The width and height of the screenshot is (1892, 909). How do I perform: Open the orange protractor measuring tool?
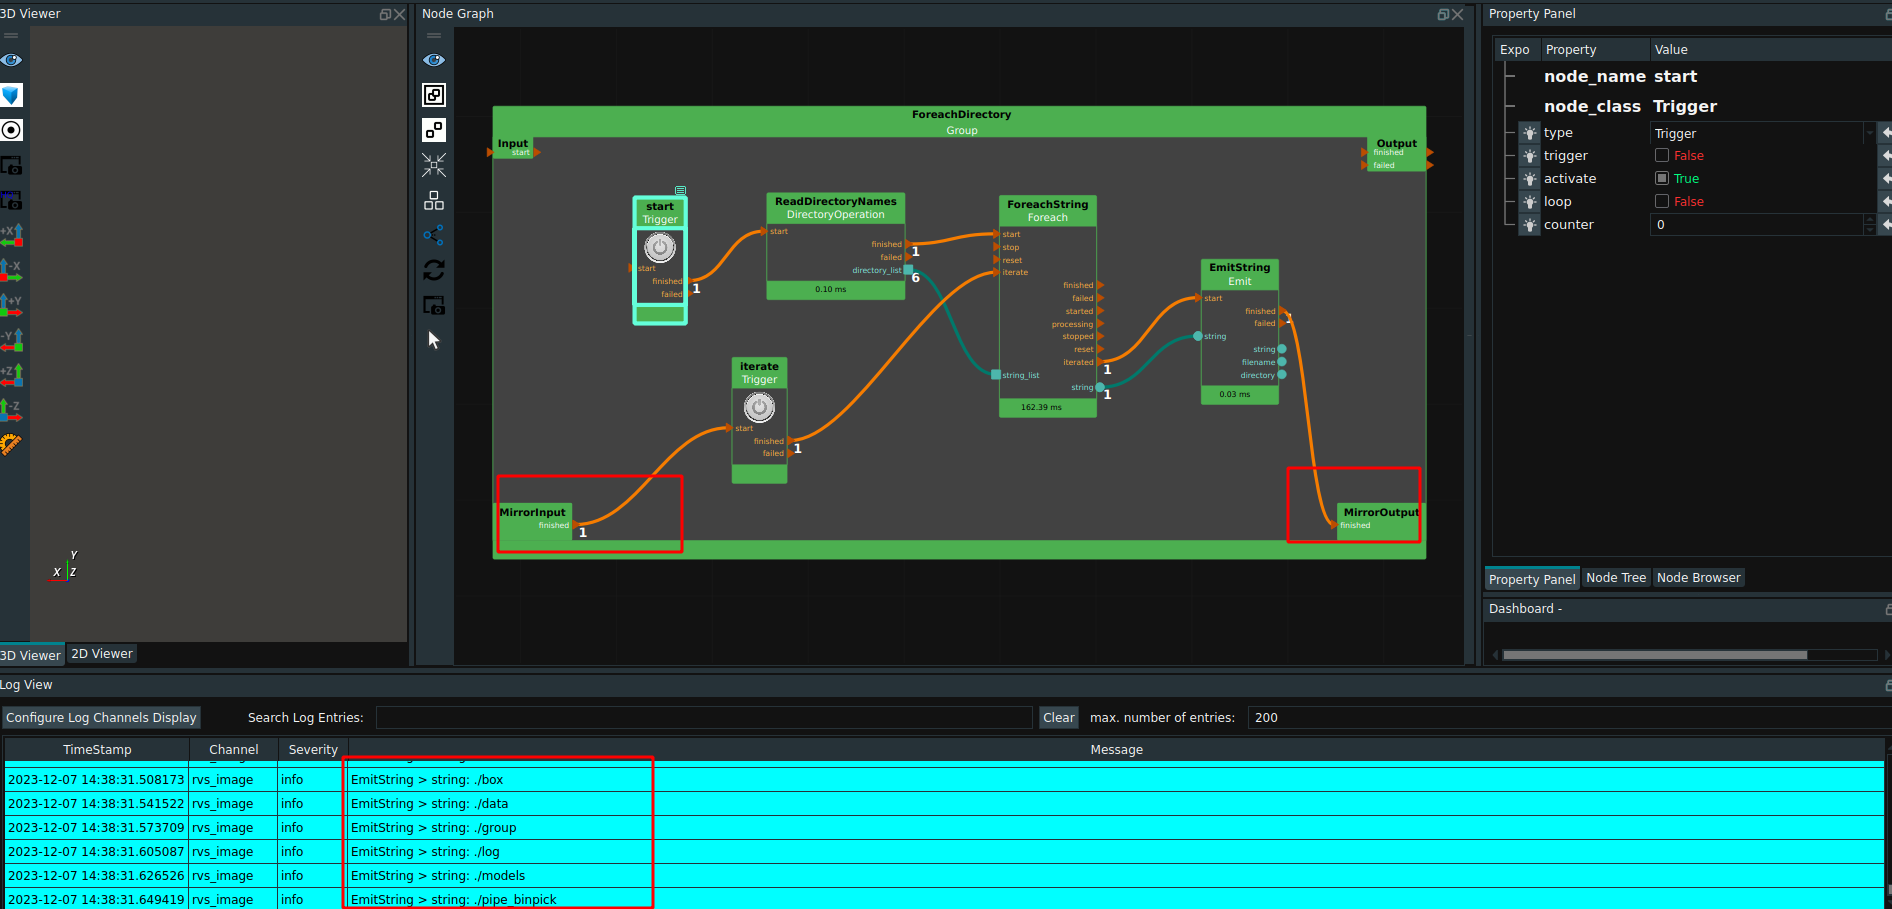click(11, 444)
